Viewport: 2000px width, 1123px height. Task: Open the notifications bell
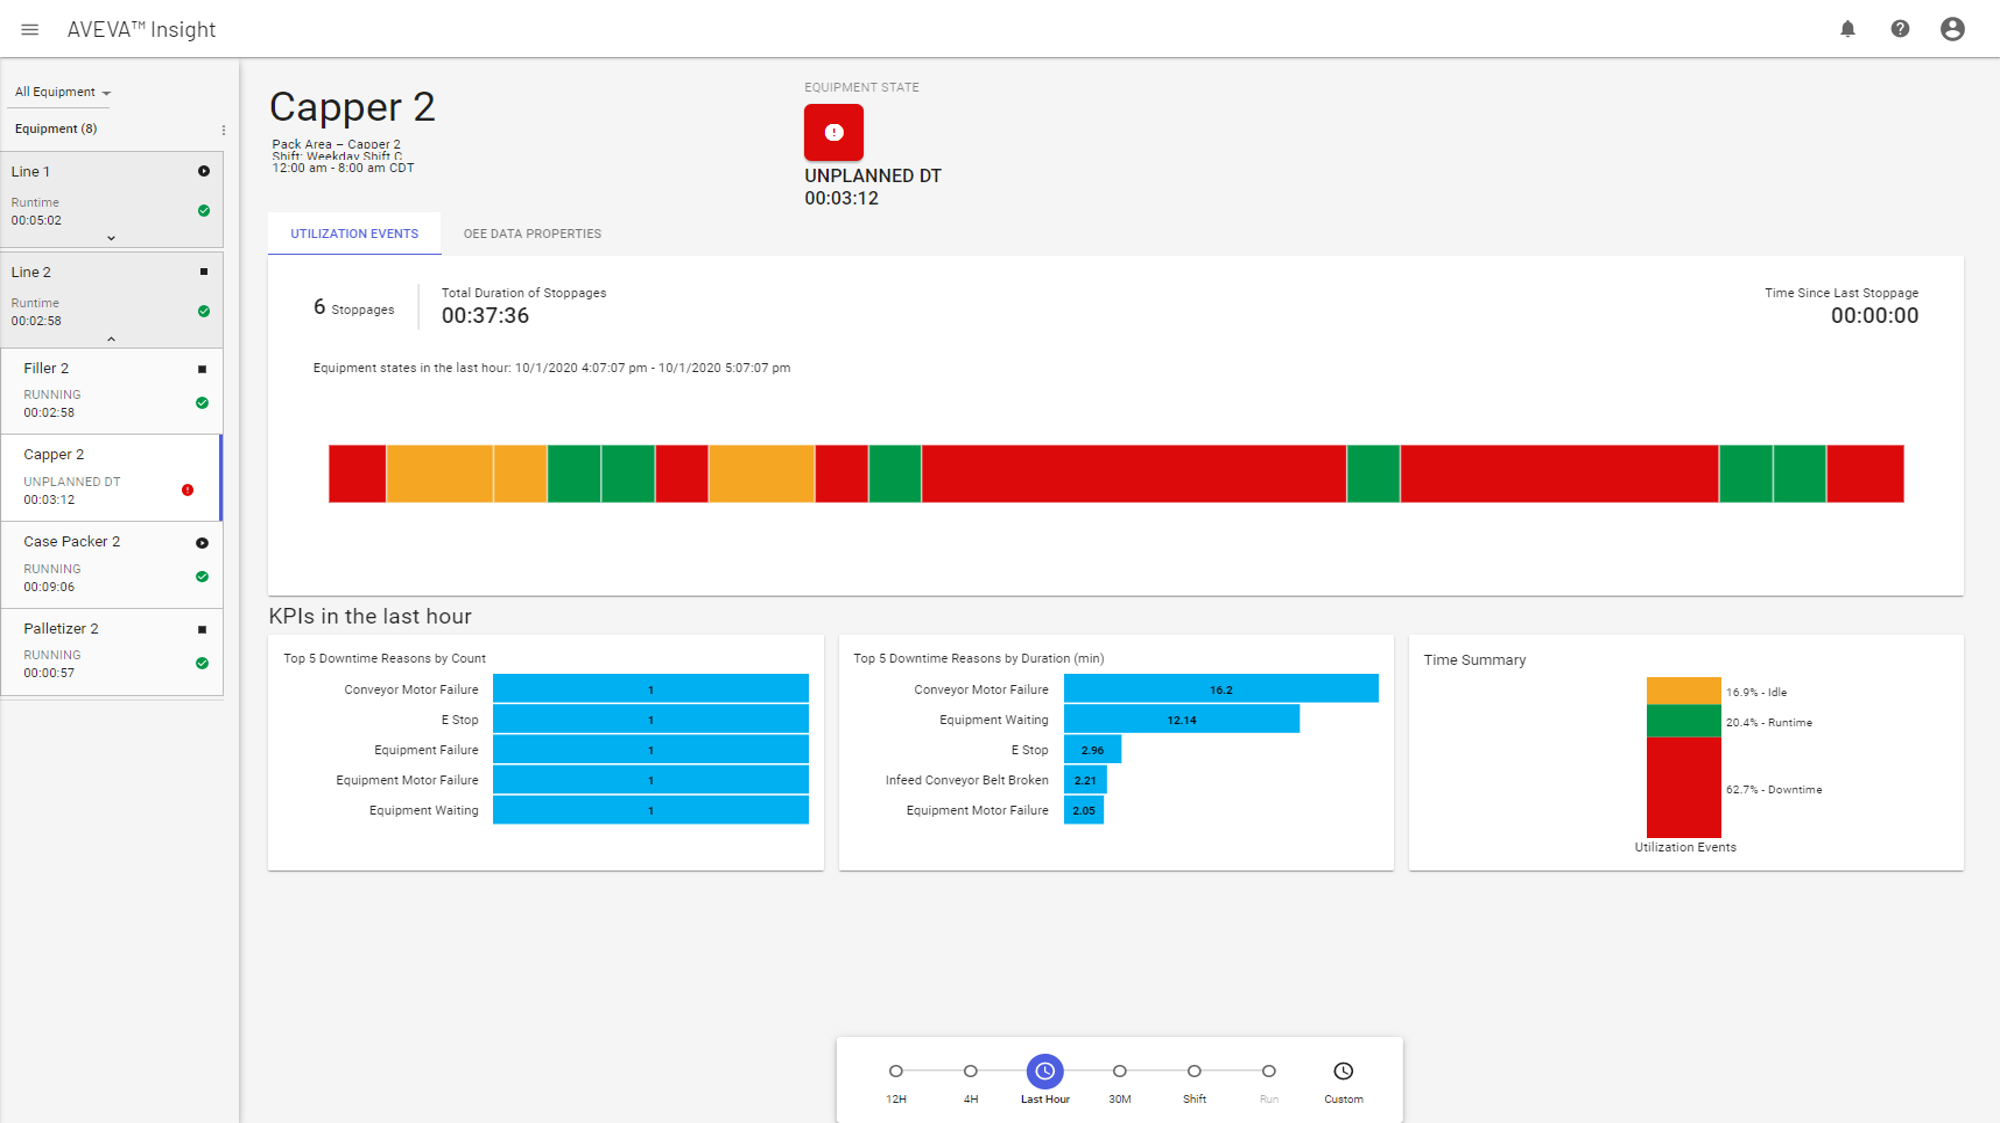1847,30
